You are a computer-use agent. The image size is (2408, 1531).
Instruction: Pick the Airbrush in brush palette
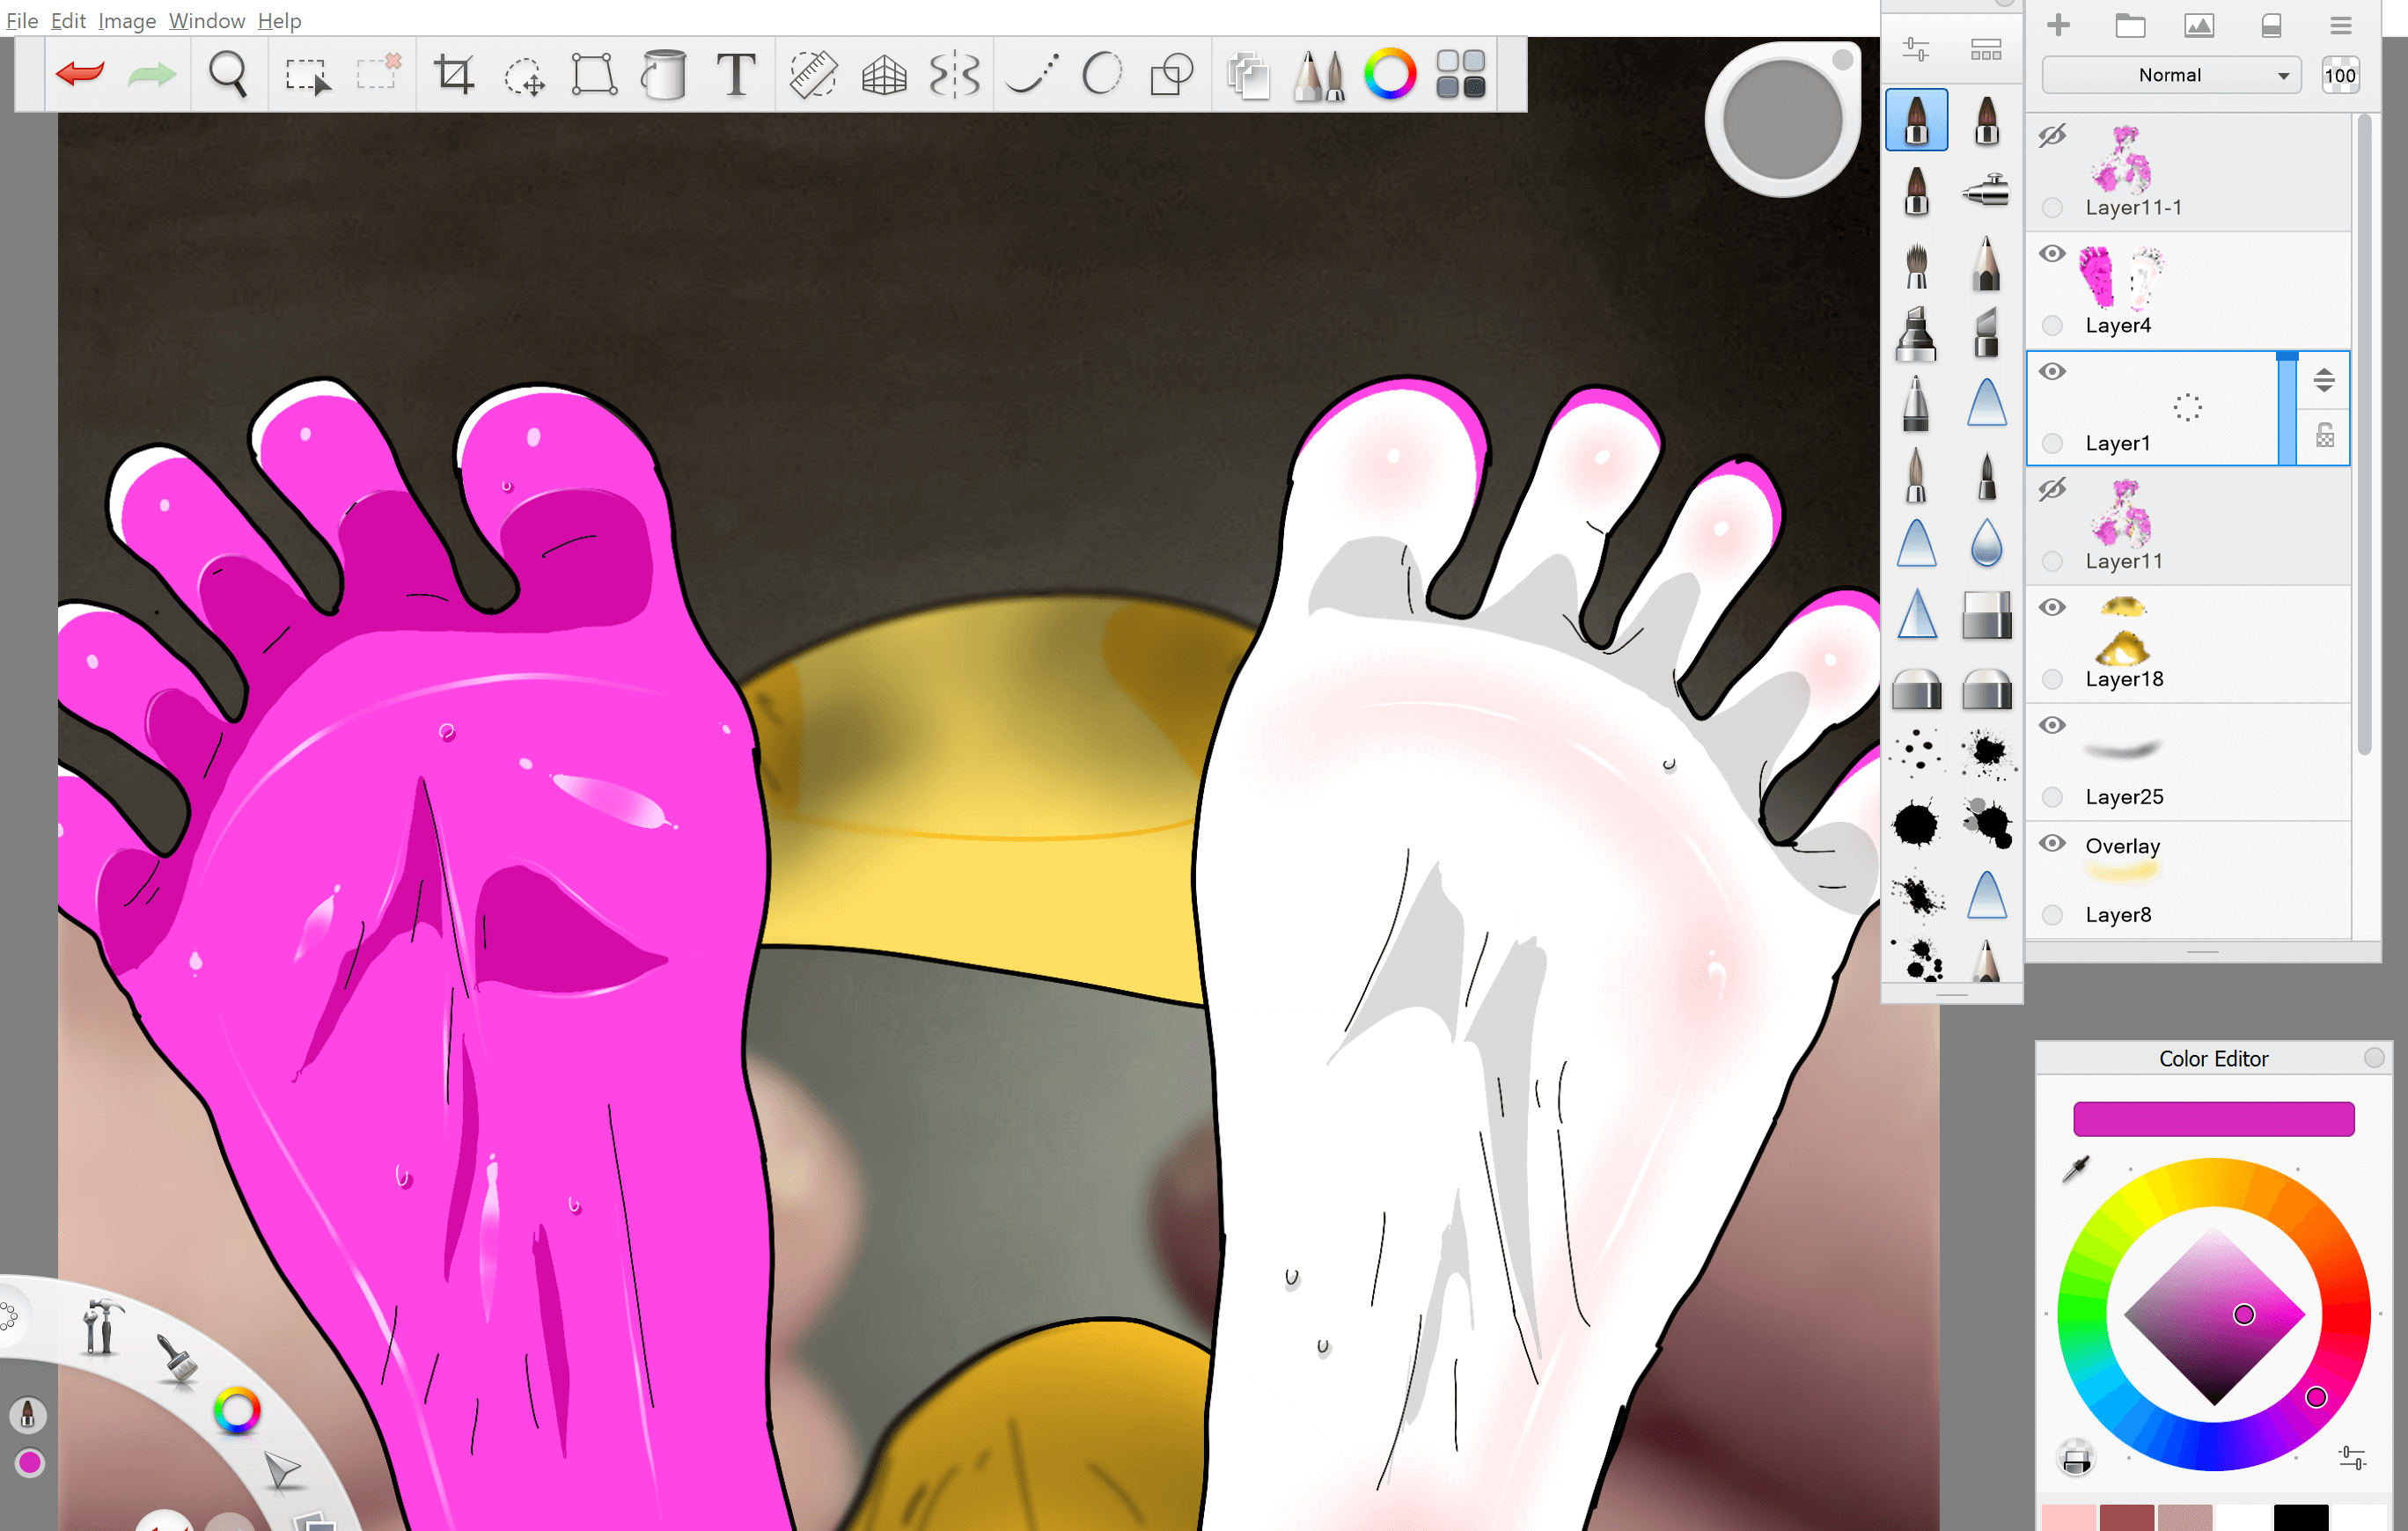pyautogui.click(x=1985, y=190)
